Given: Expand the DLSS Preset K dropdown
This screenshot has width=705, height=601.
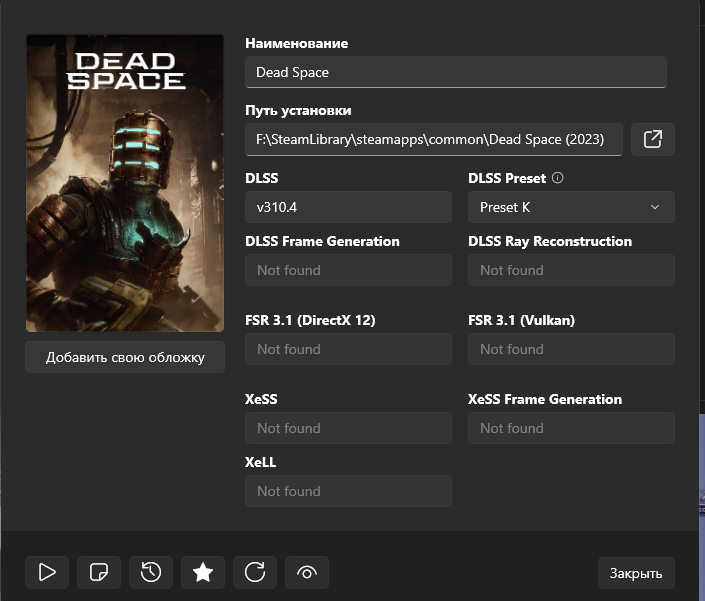Looking at the screenshot, I should click(571, 207).
